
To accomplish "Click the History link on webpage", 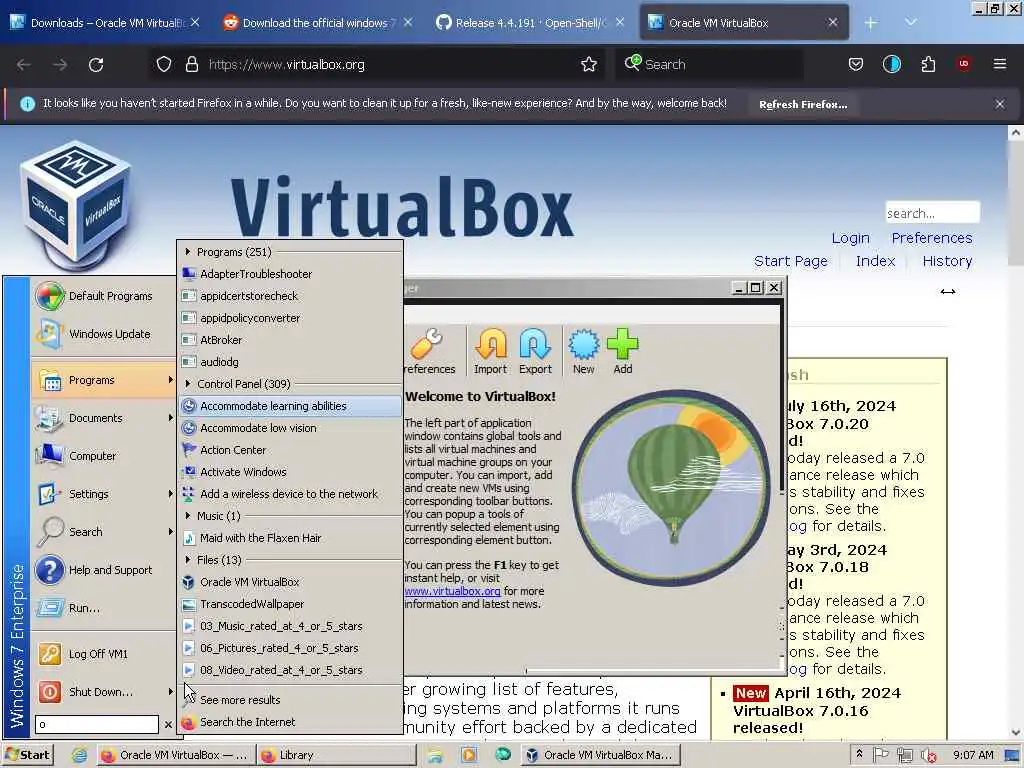I will 947,261.
